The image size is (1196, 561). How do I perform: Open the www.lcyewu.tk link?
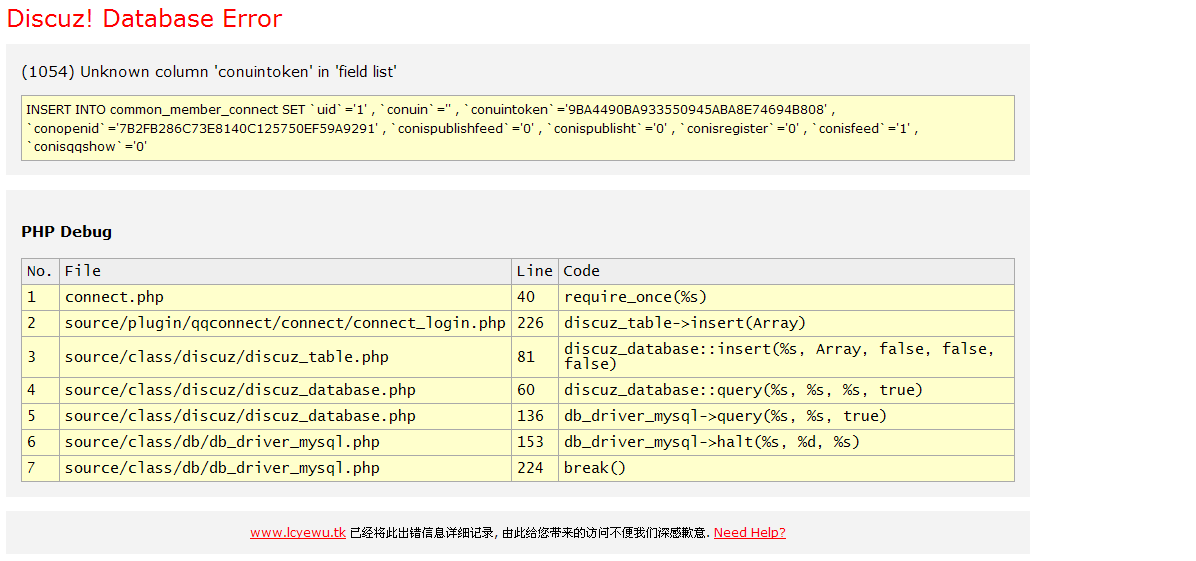[x=297, y=533]
